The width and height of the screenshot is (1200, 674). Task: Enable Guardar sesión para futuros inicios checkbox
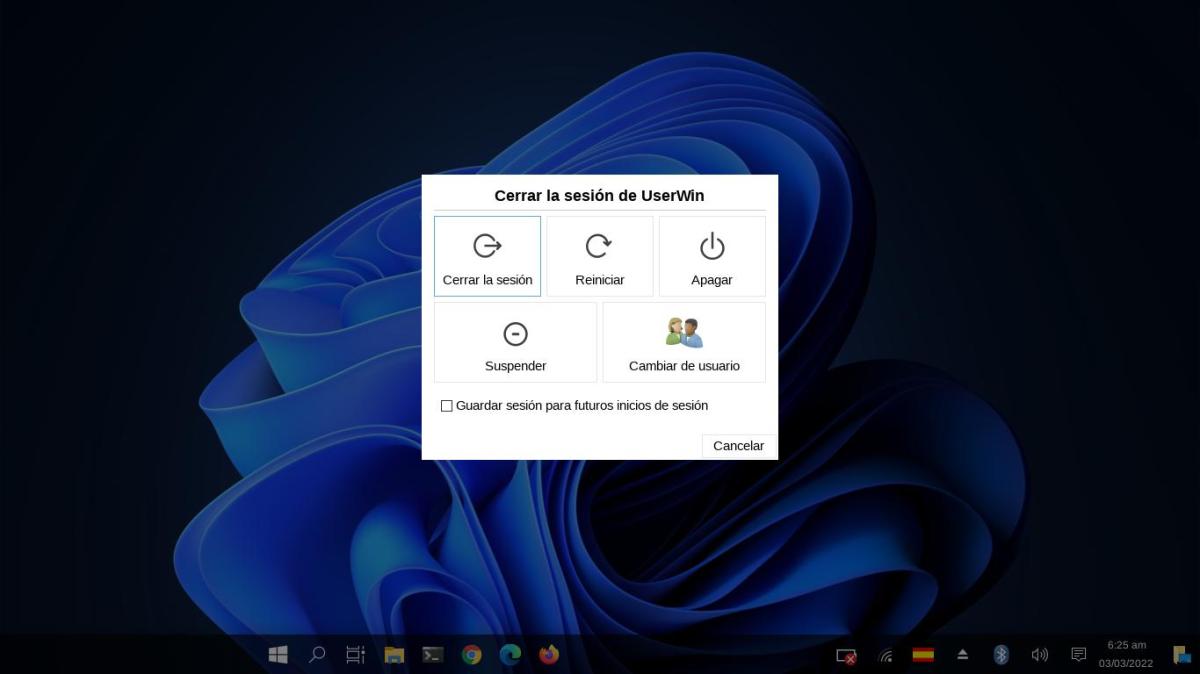[447, 406]
